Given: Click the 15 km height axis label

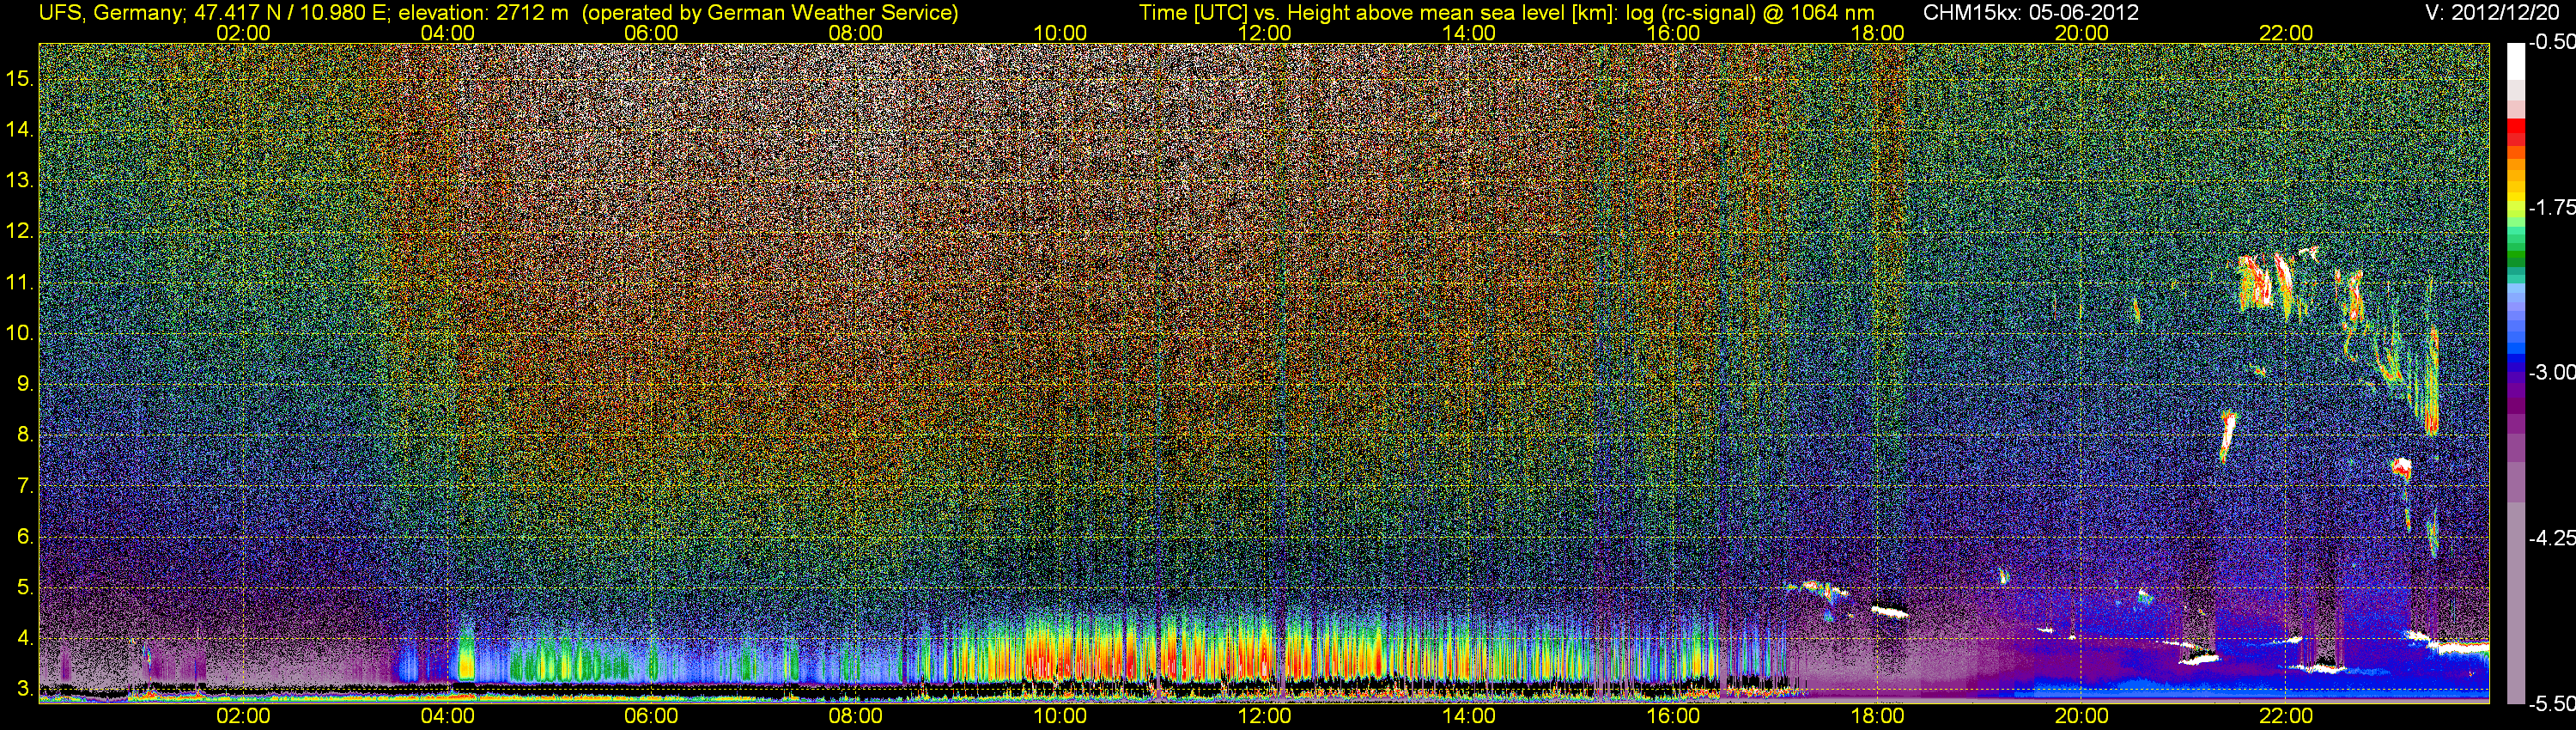Looking at the screenshot, I should 19,79.
